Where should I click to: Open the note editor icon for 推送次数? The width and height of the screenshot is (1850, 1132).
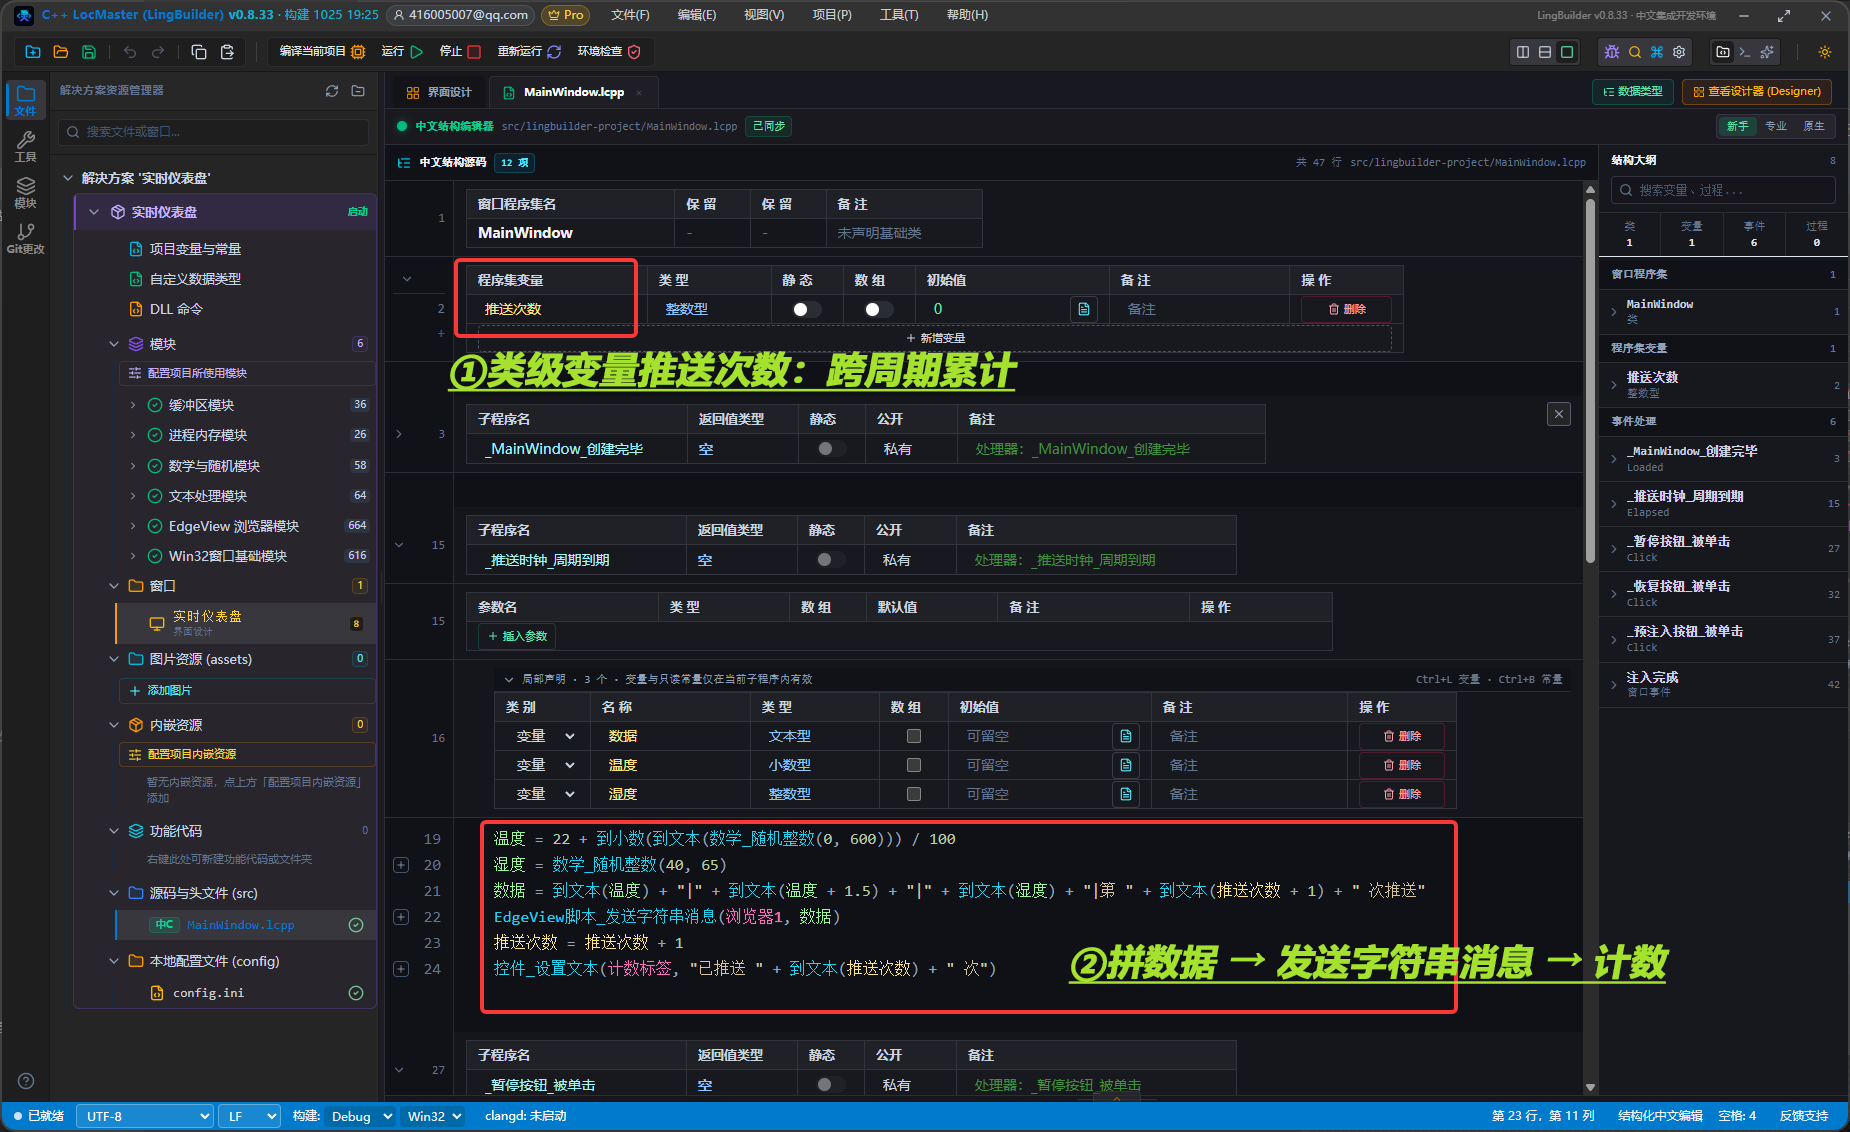(1084, 310)
